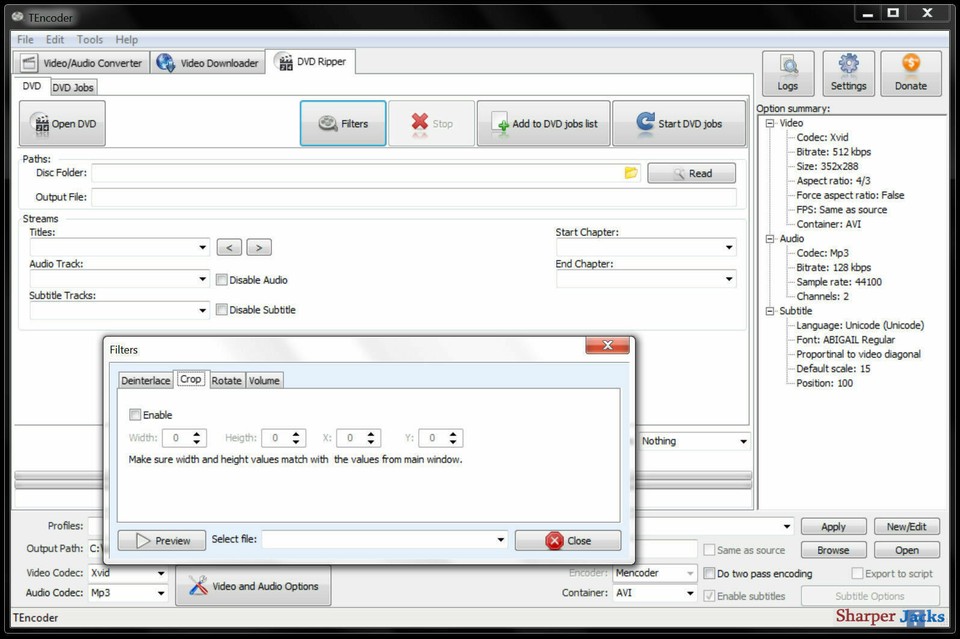
Task: Enable Do two pass encoding
Action: click(710, 573)
